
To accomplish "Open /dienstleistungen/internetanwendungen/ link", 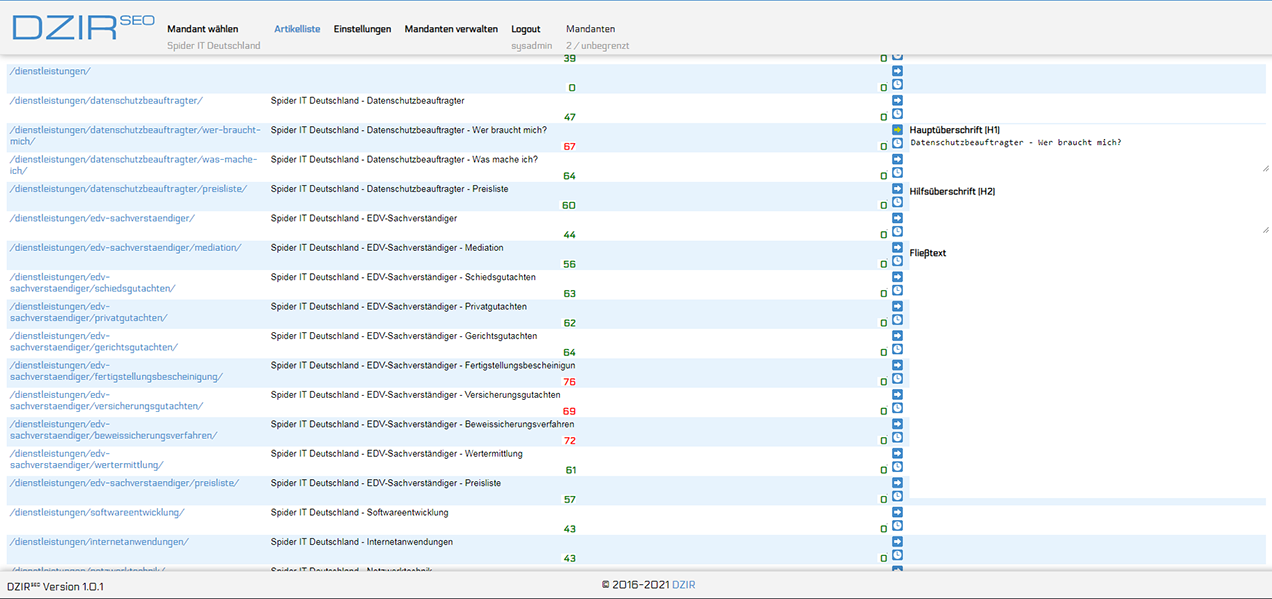I will pyautogui.click(x=98, y=542).
